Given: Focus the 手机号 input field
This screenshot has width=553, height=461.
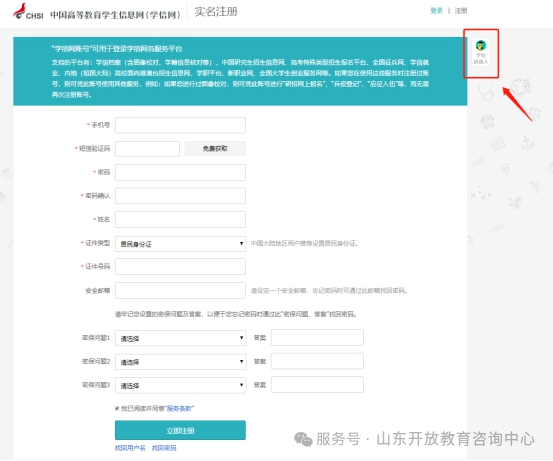Looking at the screenshot, I should tap(180, 125).
